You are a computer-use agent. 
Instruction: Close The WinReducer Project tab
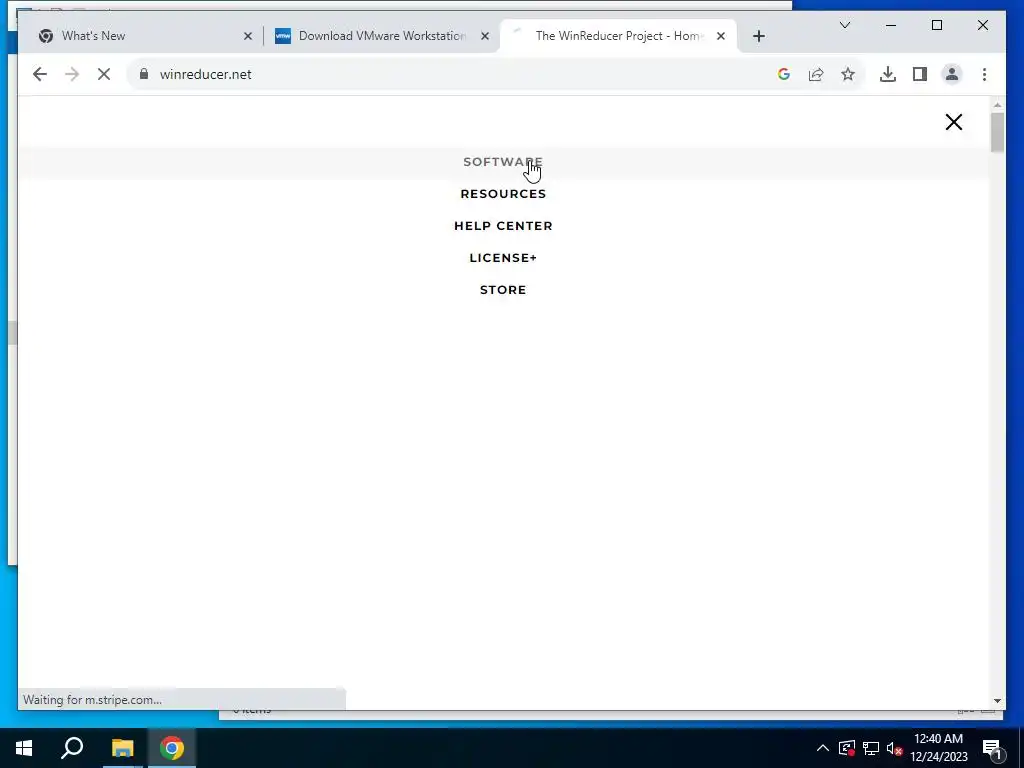click(721, 36)
